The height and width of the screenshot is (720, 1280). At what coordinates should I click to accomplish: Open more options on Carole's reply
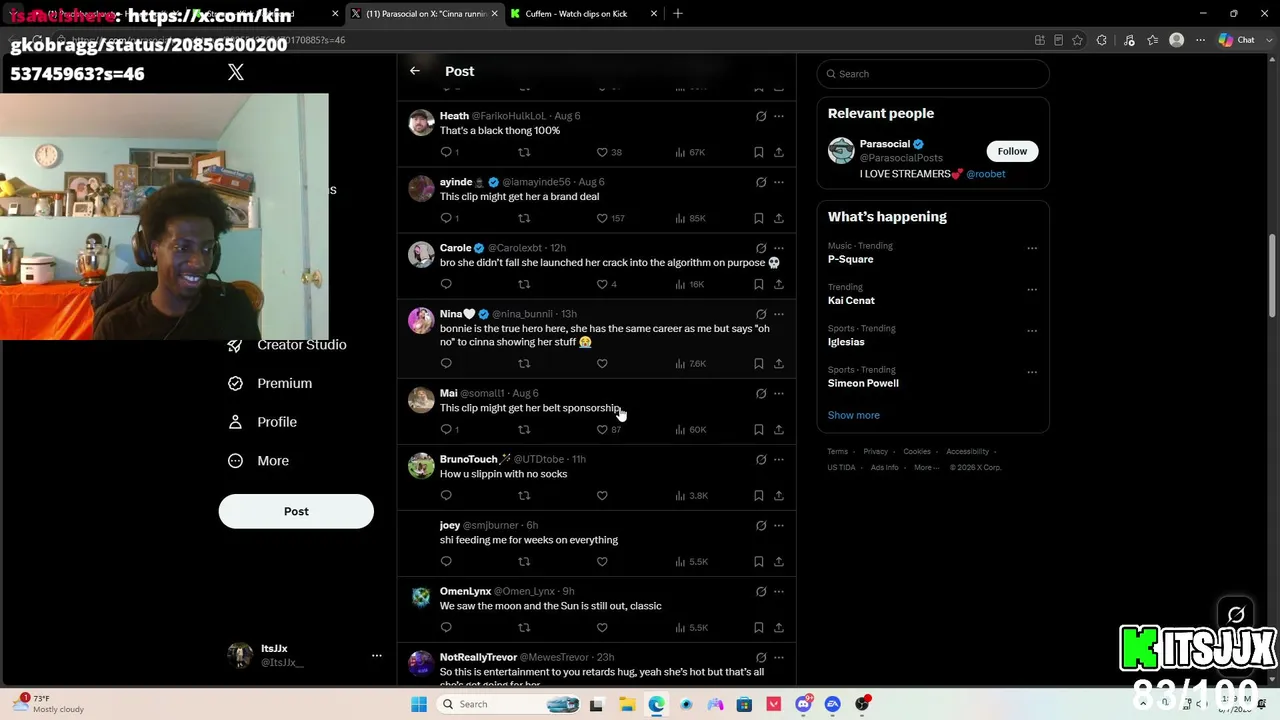779,248
